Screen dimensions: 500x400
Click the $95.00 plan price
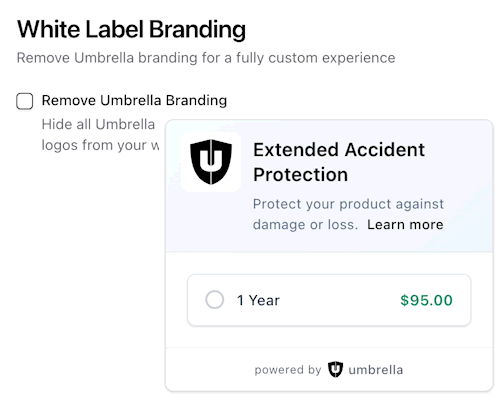pyautogui.click(x=426, y=300)
